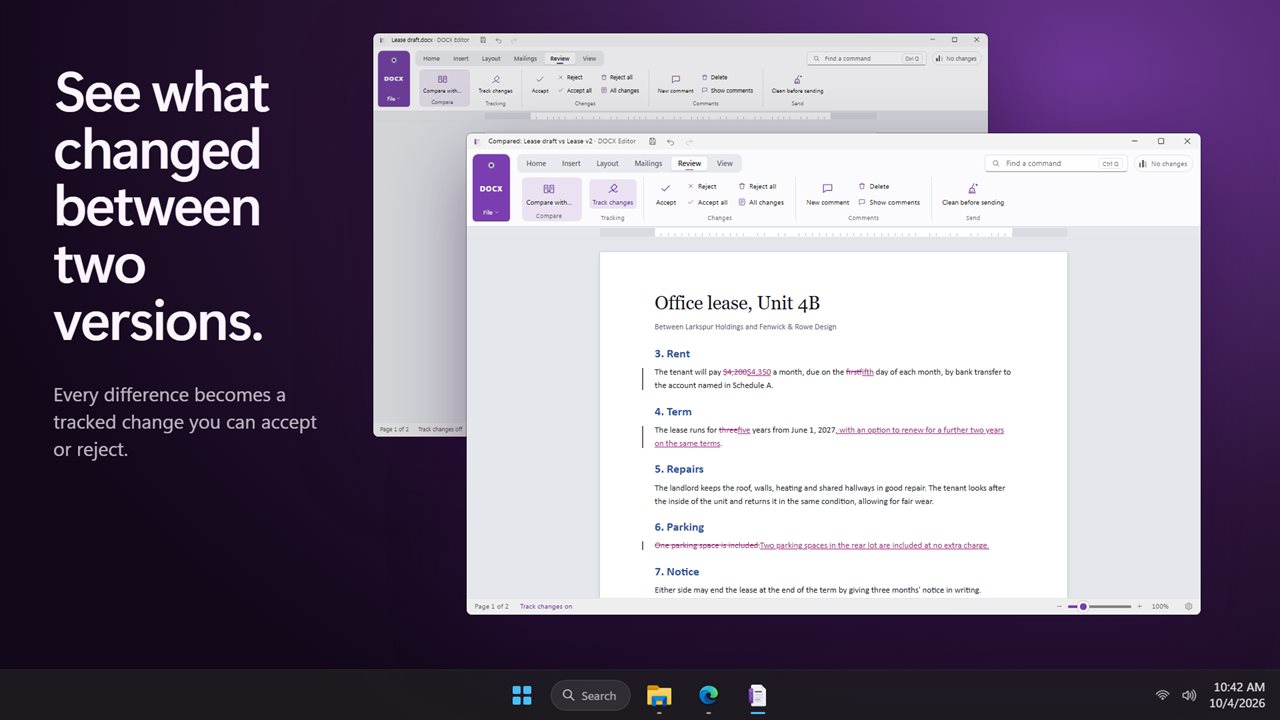Toggle Track changes in the Lease draft.docx window
Screen dimensions: 1280x720
pyautogui.click(x=495, y=84)
